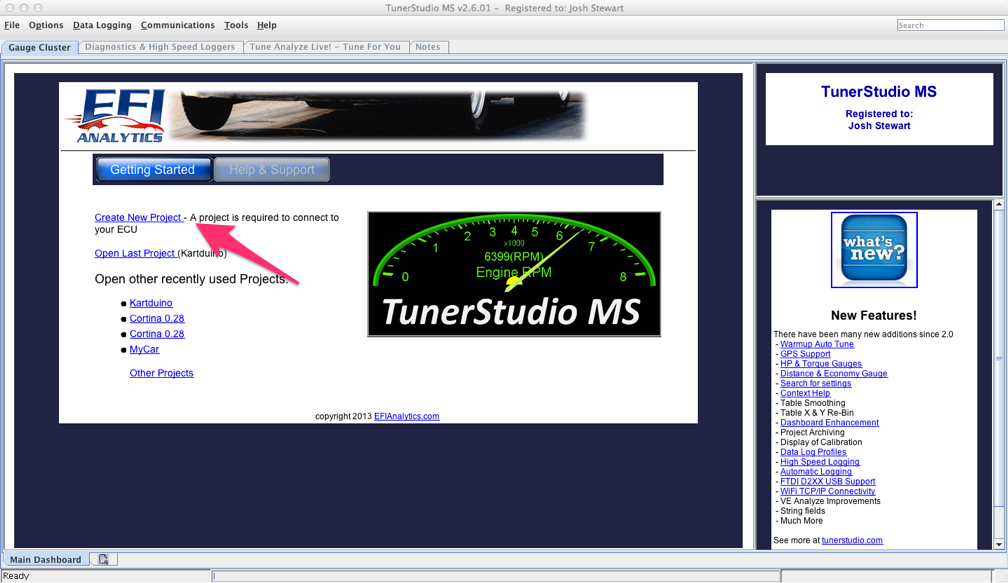The width and height of the screenshot is (1008, 583).
Task: Open the Options menu
Action: tap(46, 25)
